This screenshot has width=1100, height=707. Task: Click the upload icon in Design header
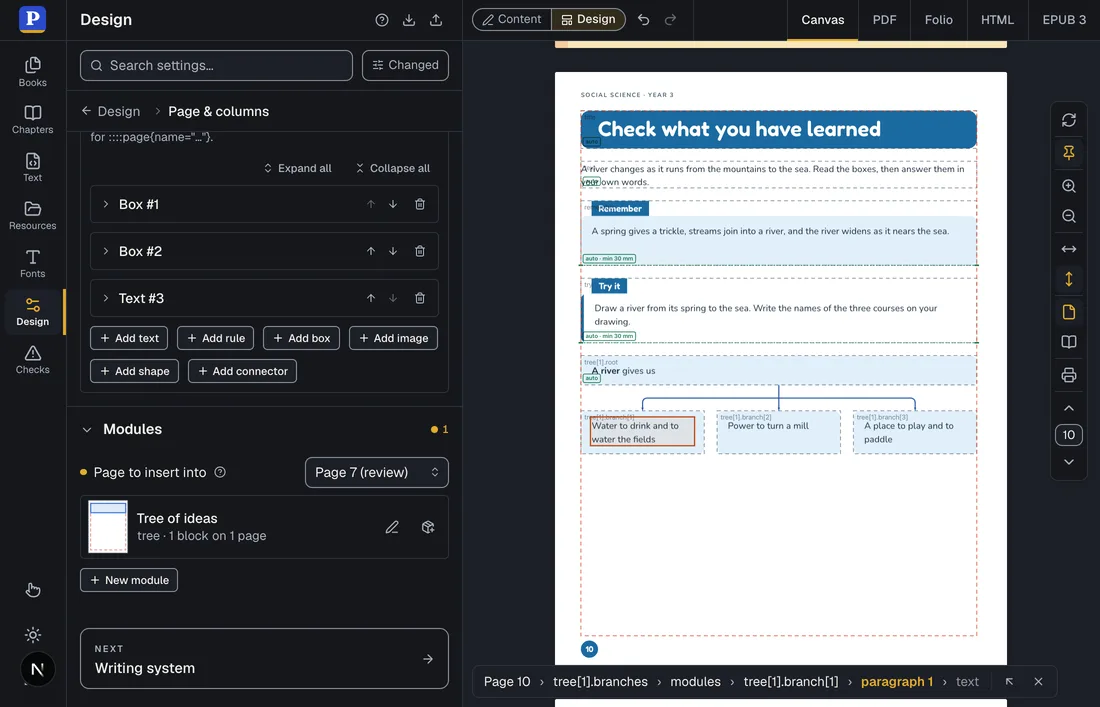click(436, 20)
